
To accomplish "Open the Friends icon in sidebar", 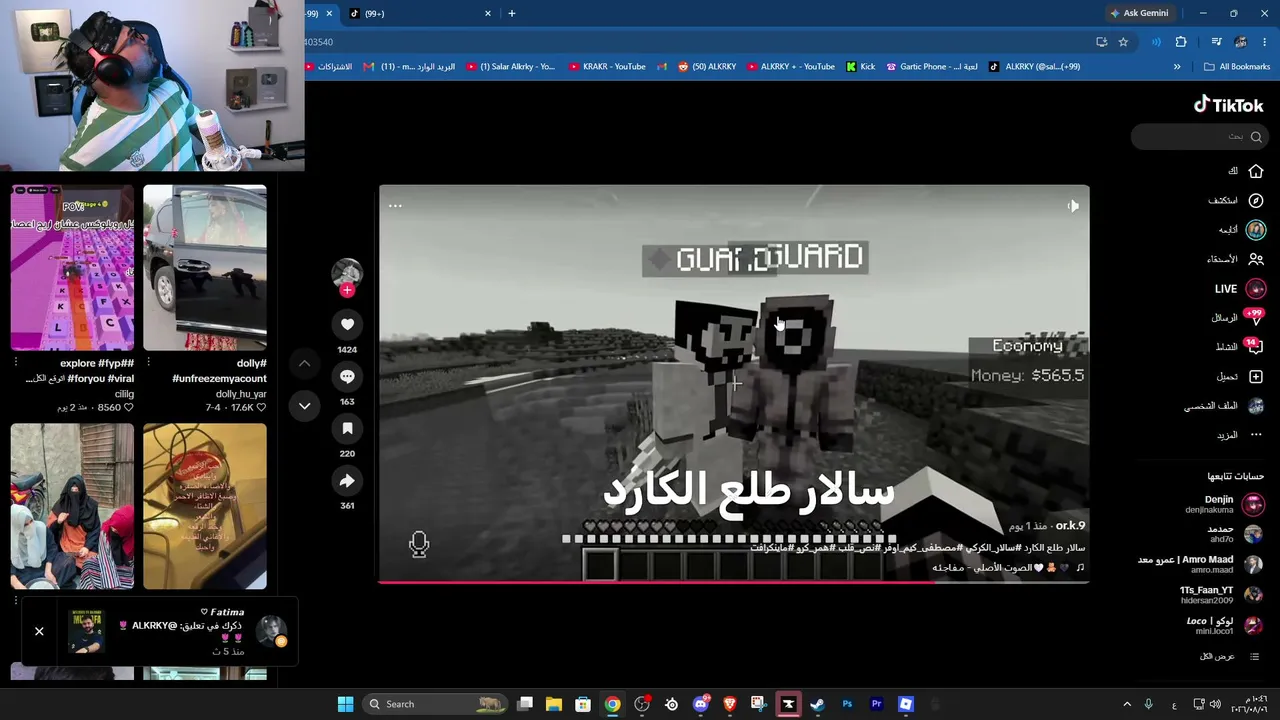I will click(1255, 259).
